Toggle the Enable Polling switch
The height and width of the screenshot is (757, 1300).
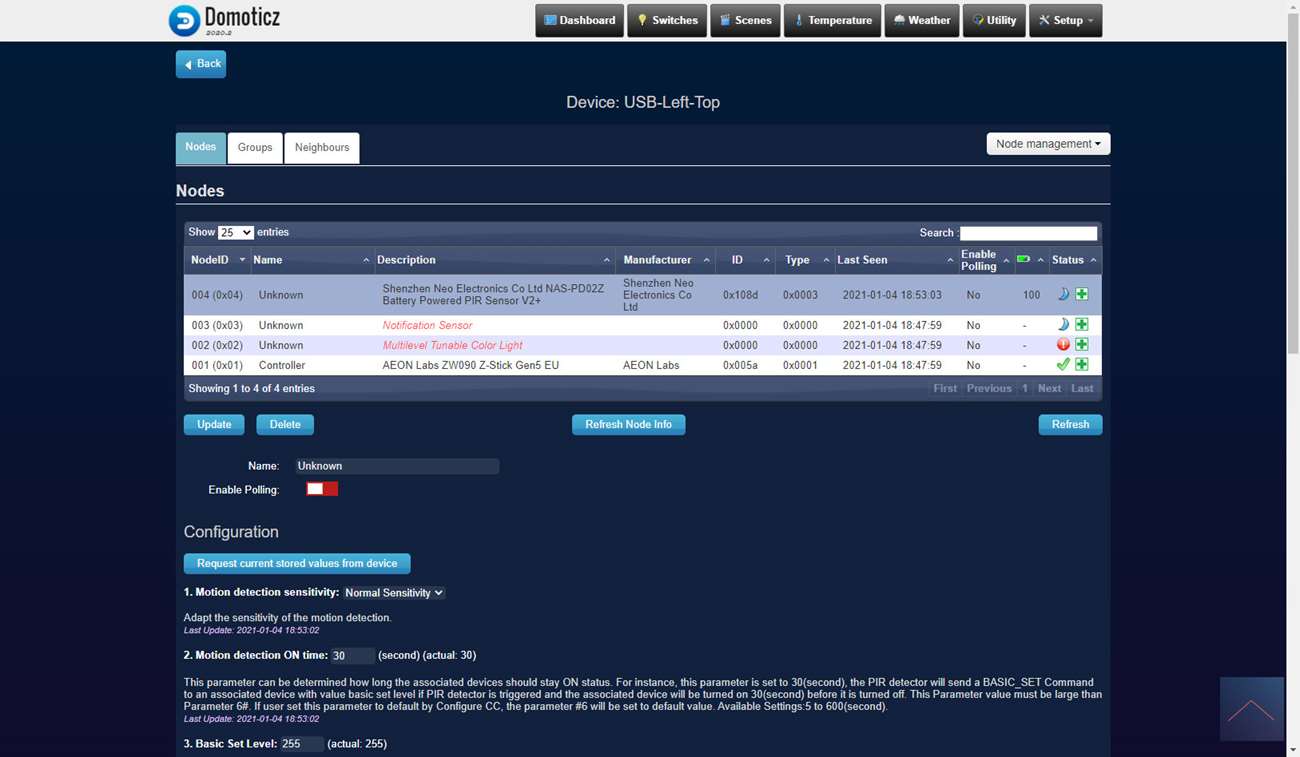pyautogui.click(x=322, y=489)
